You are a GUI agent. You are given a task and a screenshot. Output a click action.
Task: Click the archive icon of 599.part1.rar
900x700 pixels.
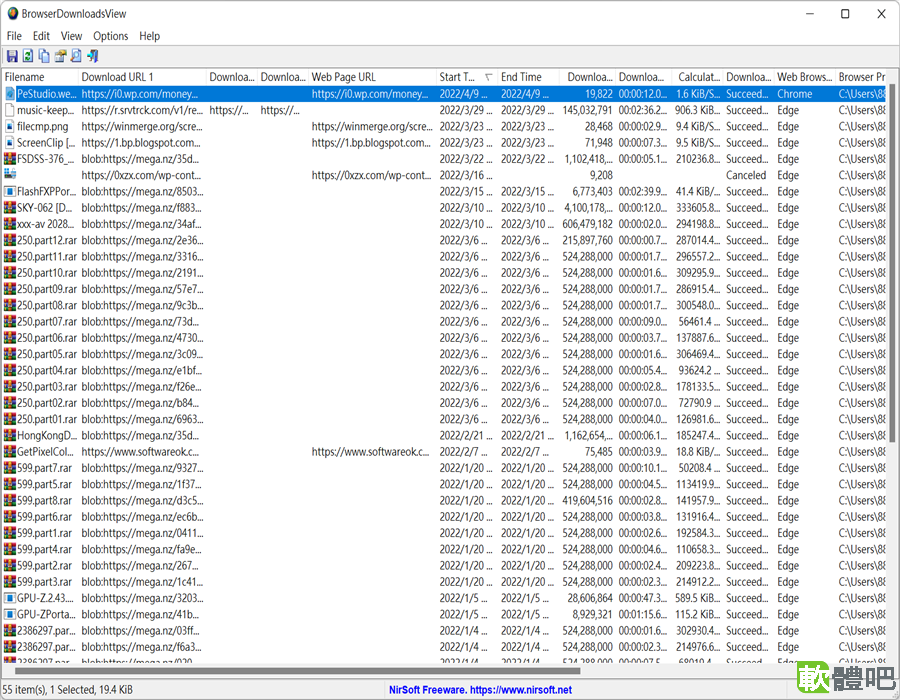(10, 533)
